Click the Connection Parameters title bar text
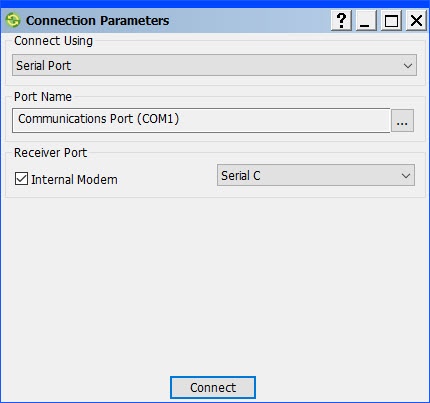430x403 pixels. click(x=98, y=21)
